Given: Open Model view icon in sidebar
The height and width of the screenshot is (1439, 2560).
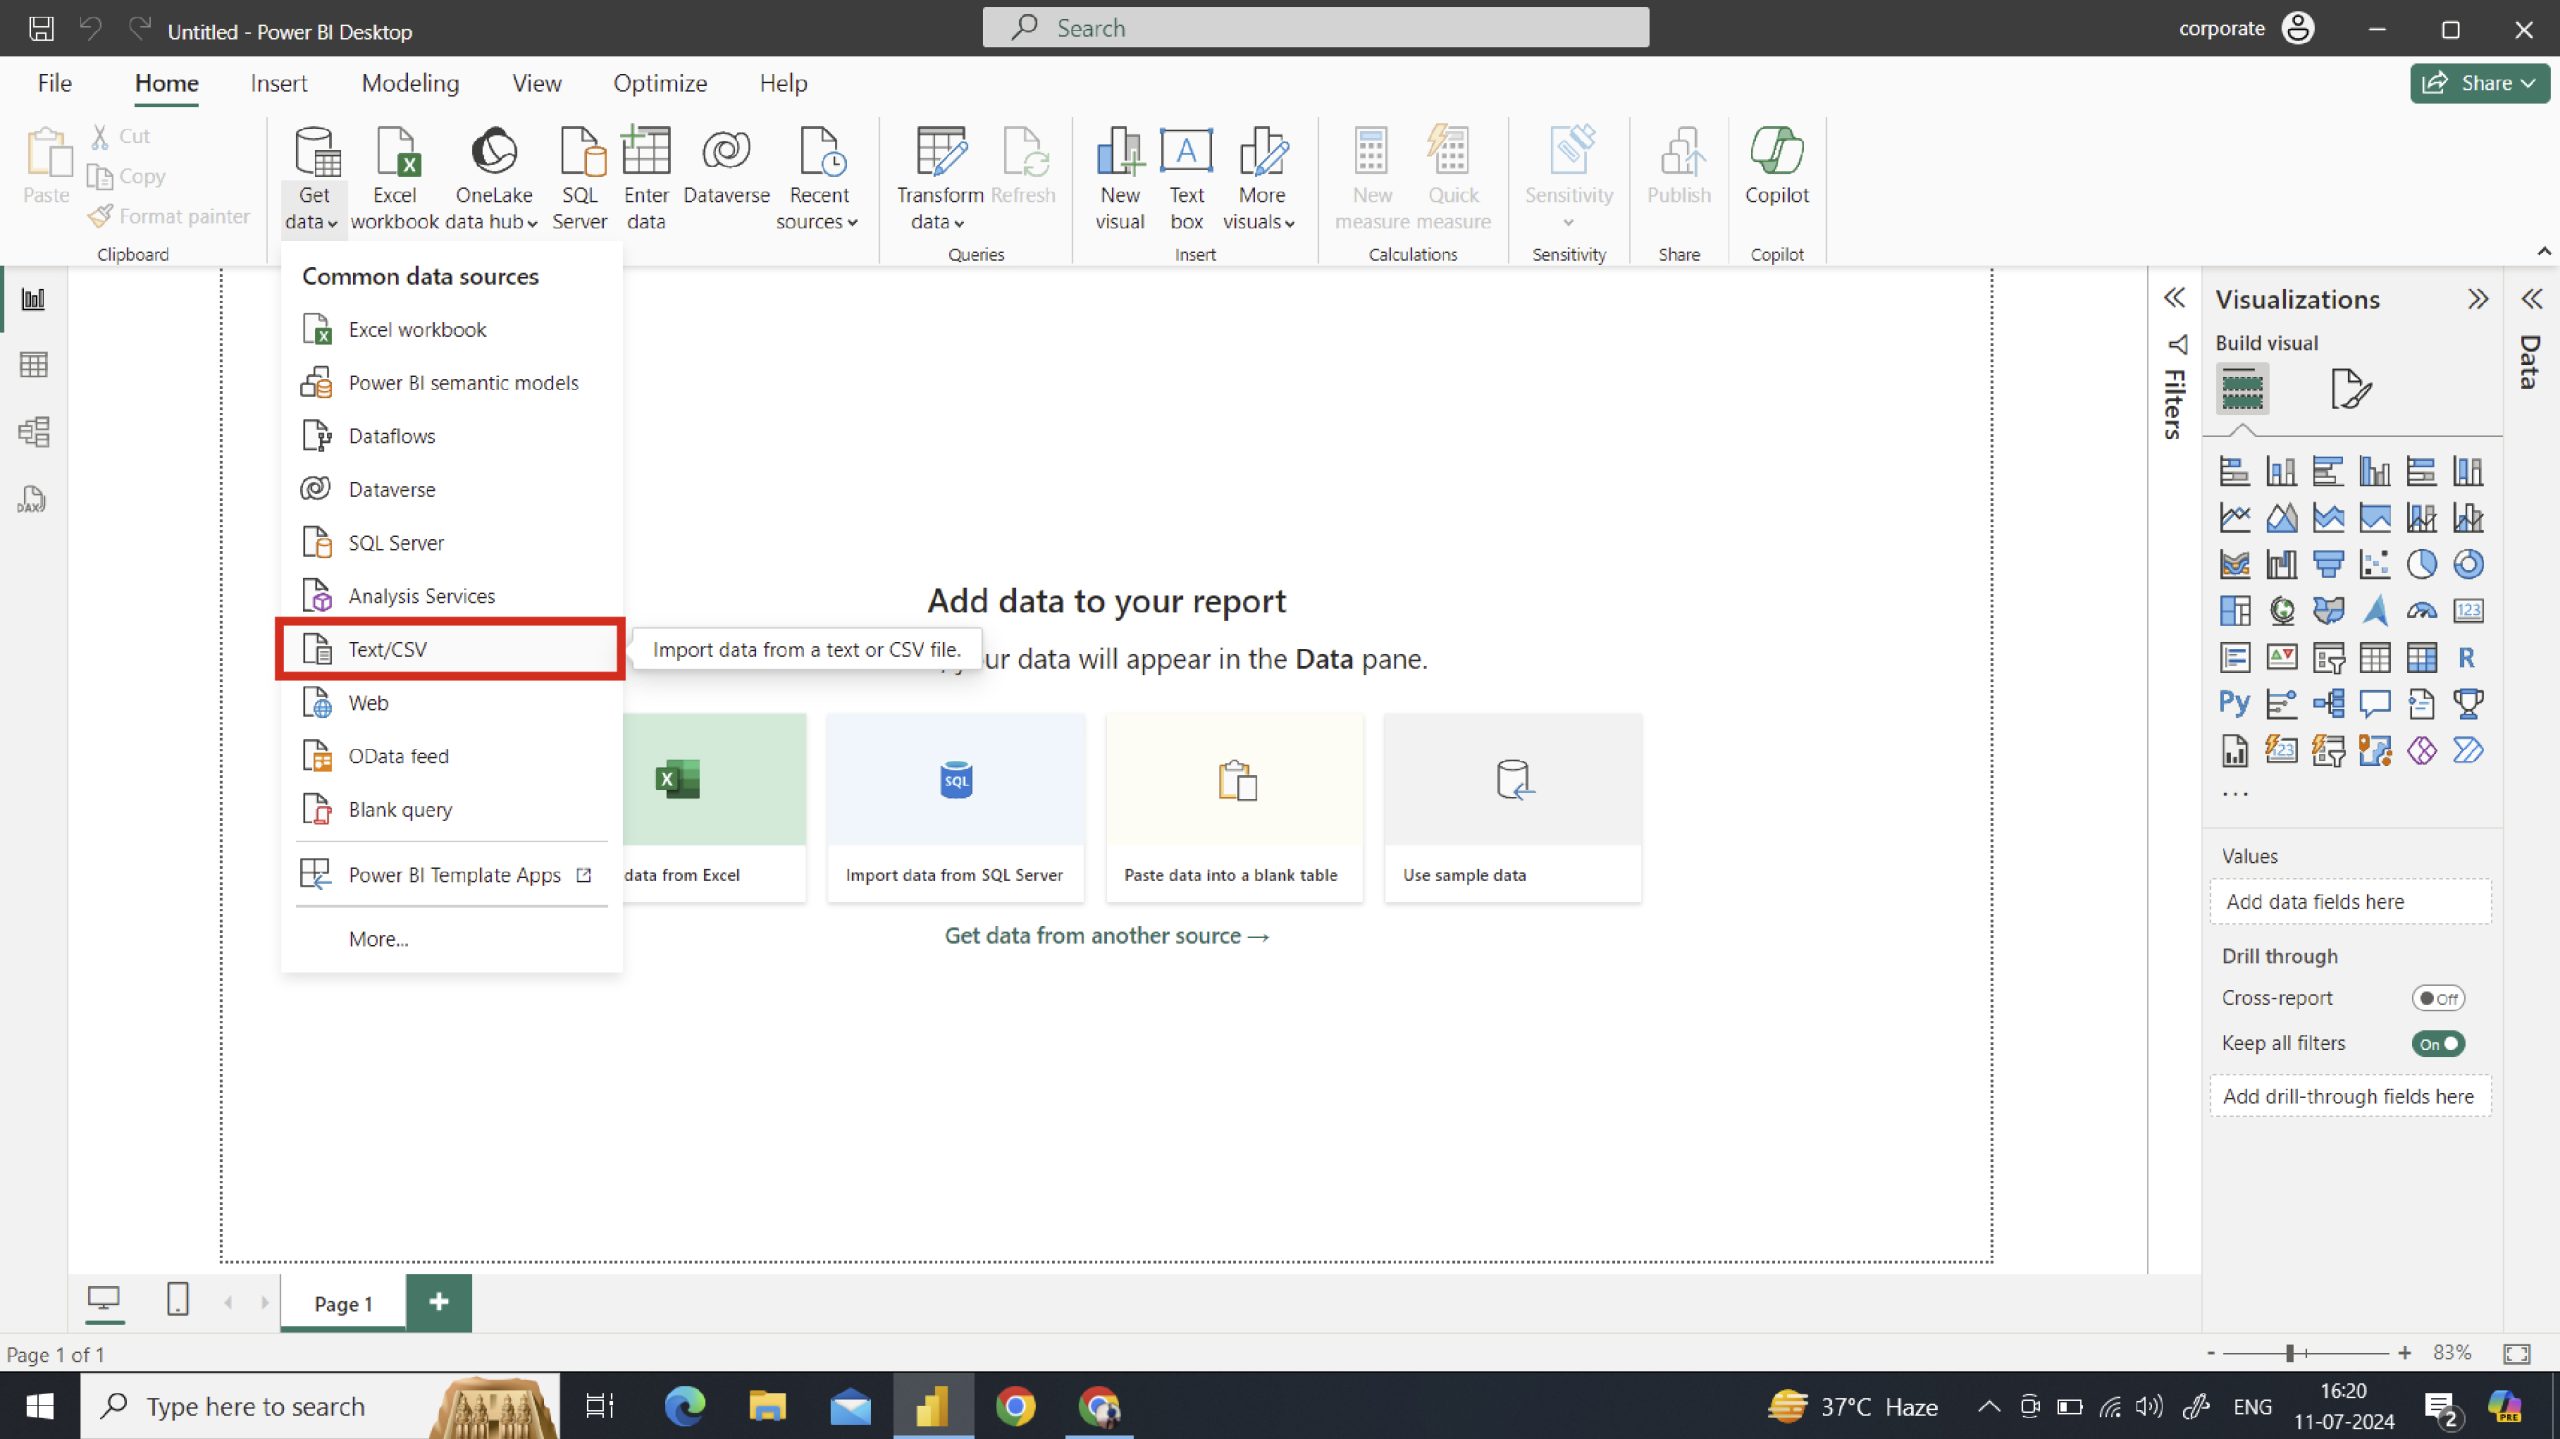Looking at the screenshot, I should click(x=33, y=432).
